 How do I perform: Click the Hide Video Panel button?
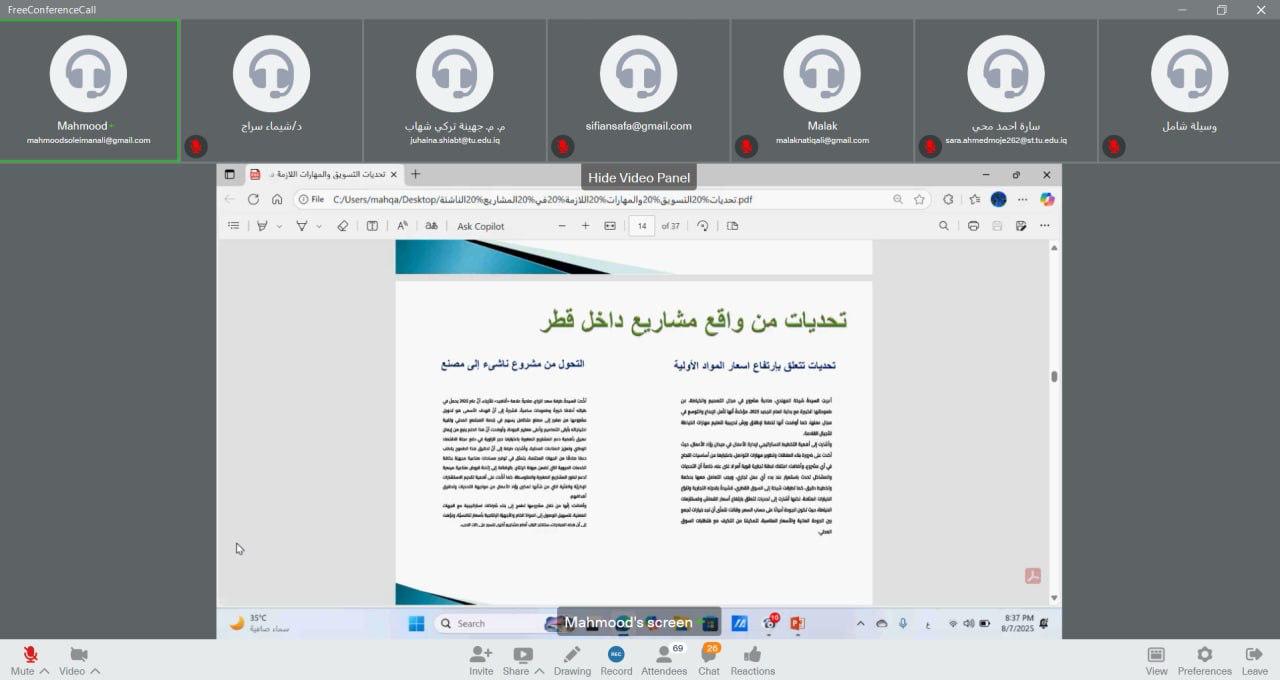coord(639,178)
